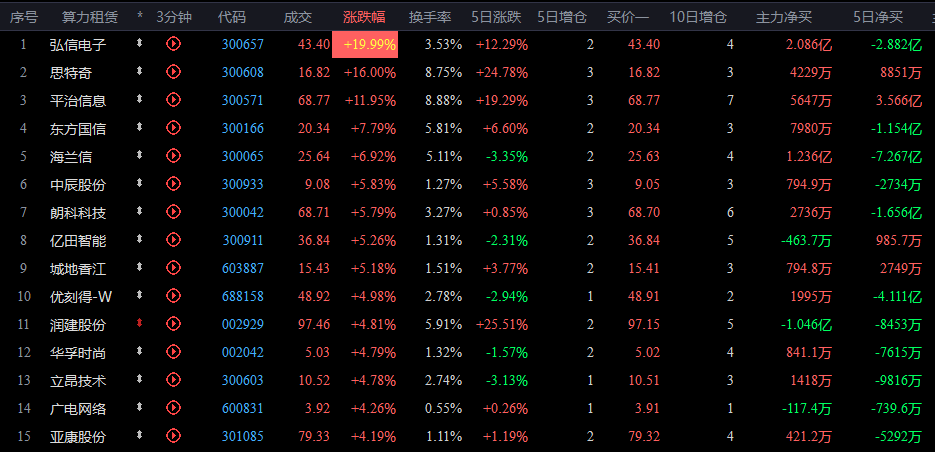Click the -1.046亿 main net buy value

click(807, 324)
